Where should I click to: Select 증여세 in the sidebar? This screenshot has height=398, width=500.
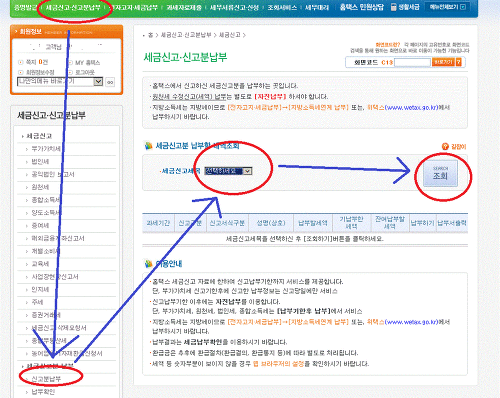(x=40, y=226)
